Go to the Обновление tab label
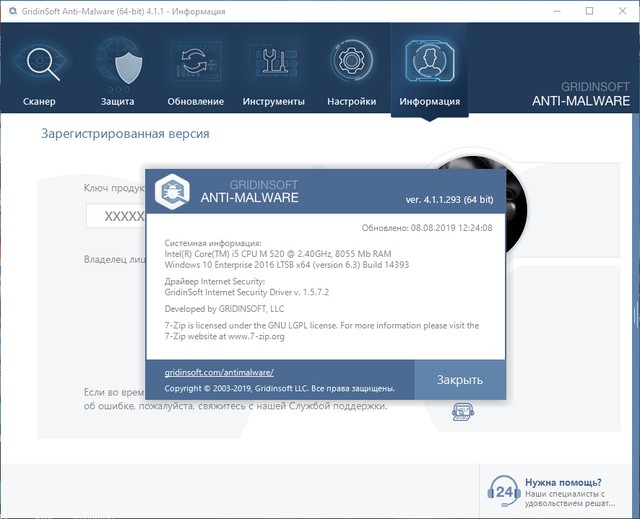This screenshot has height=519, width=640. pyautogui.click(x=196, y=101)
